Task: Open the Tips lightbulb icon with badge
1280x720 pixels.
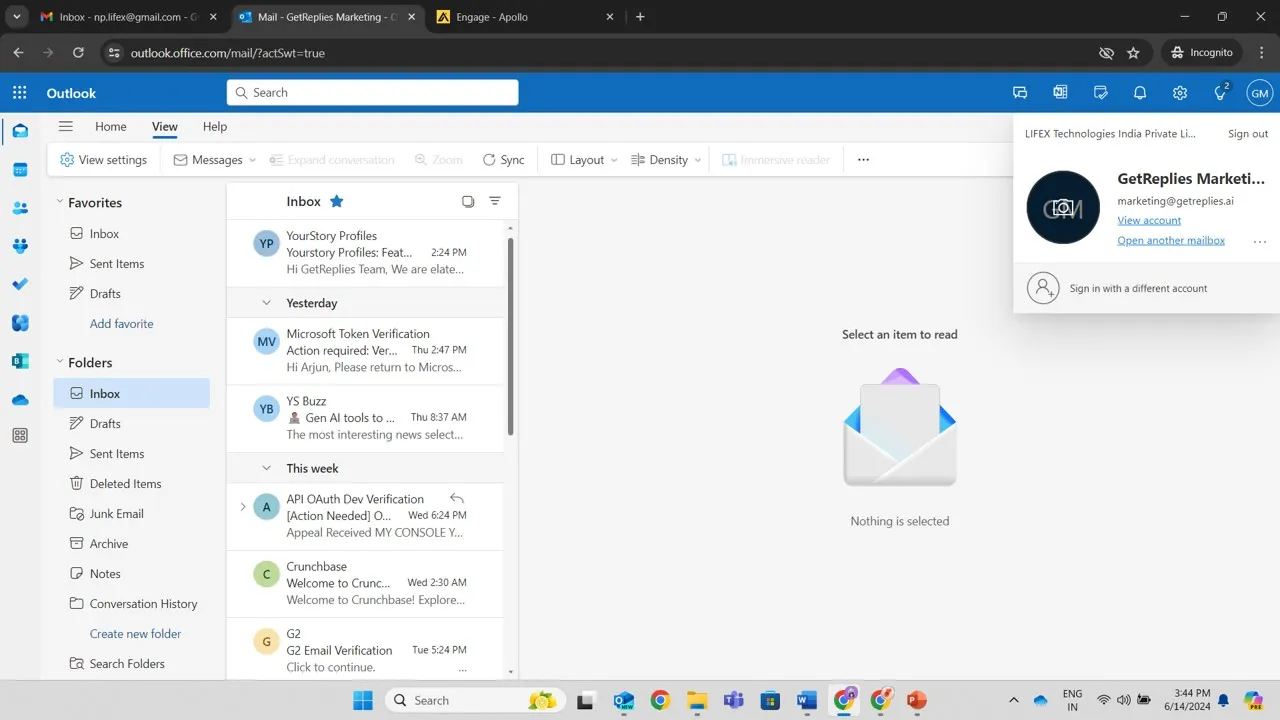Action: point(1221,93)
